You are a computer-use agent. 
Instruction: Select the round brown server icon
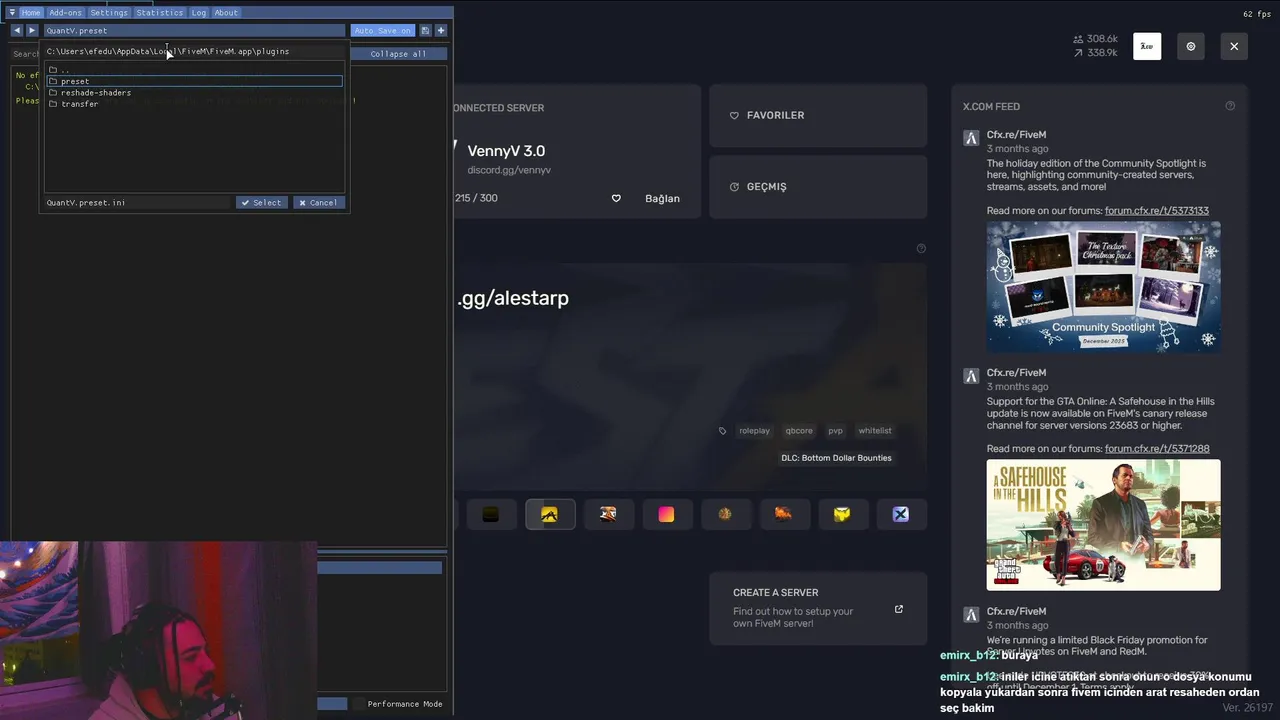click(725, 514)
